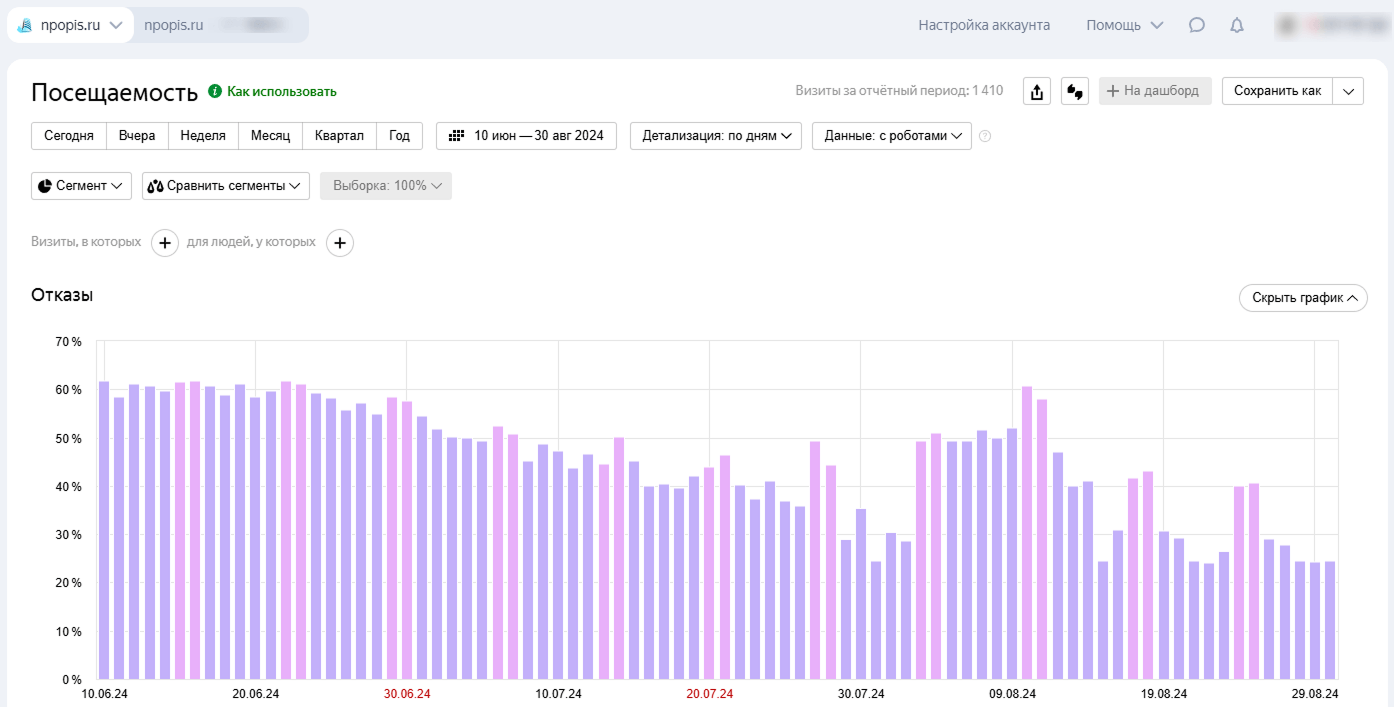The height and width of the screenshot is (707, 1394).
Task: Open the notifications bell
Action: click(x=1237, y=25)
